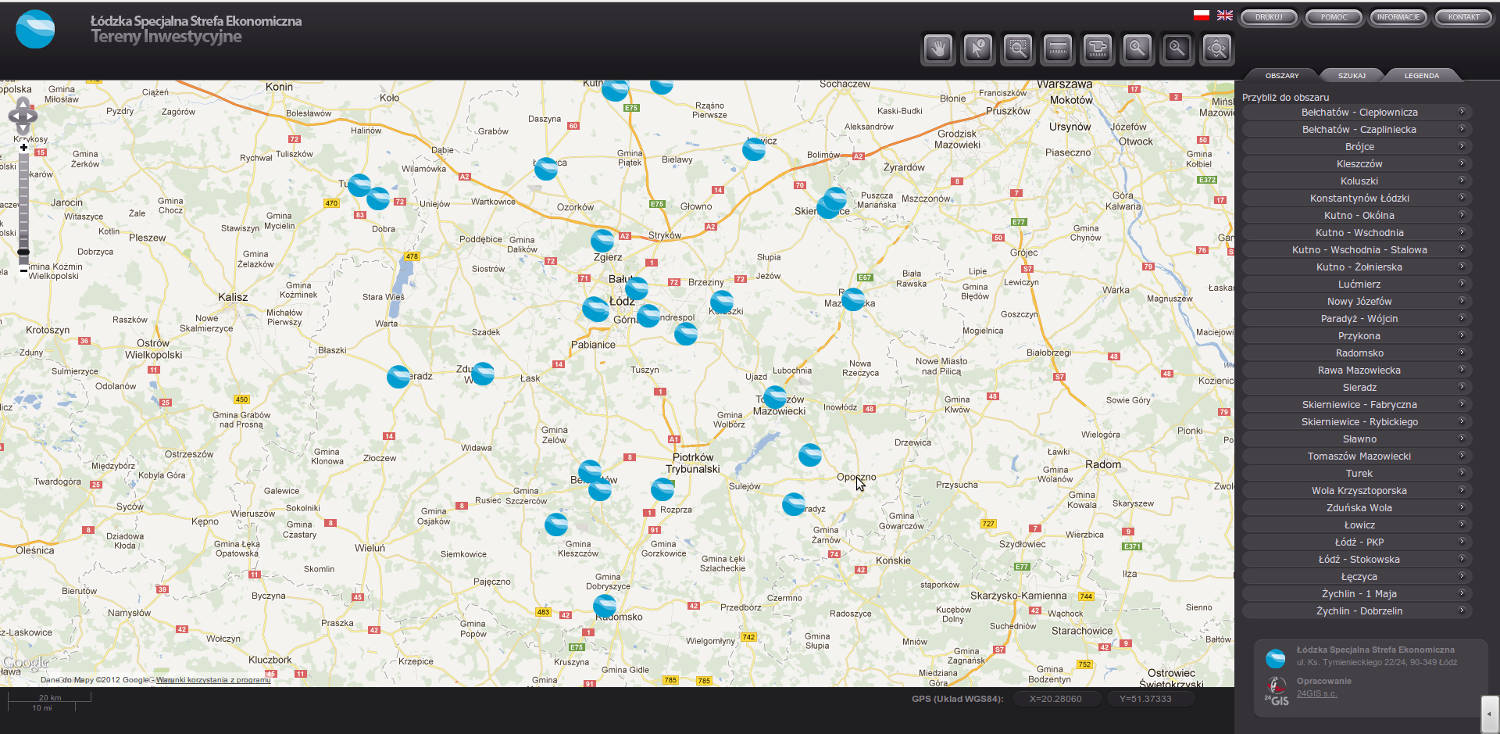Click the map zoom slider handle
This screenshot has width=1500, height=734.
[24, 253]
